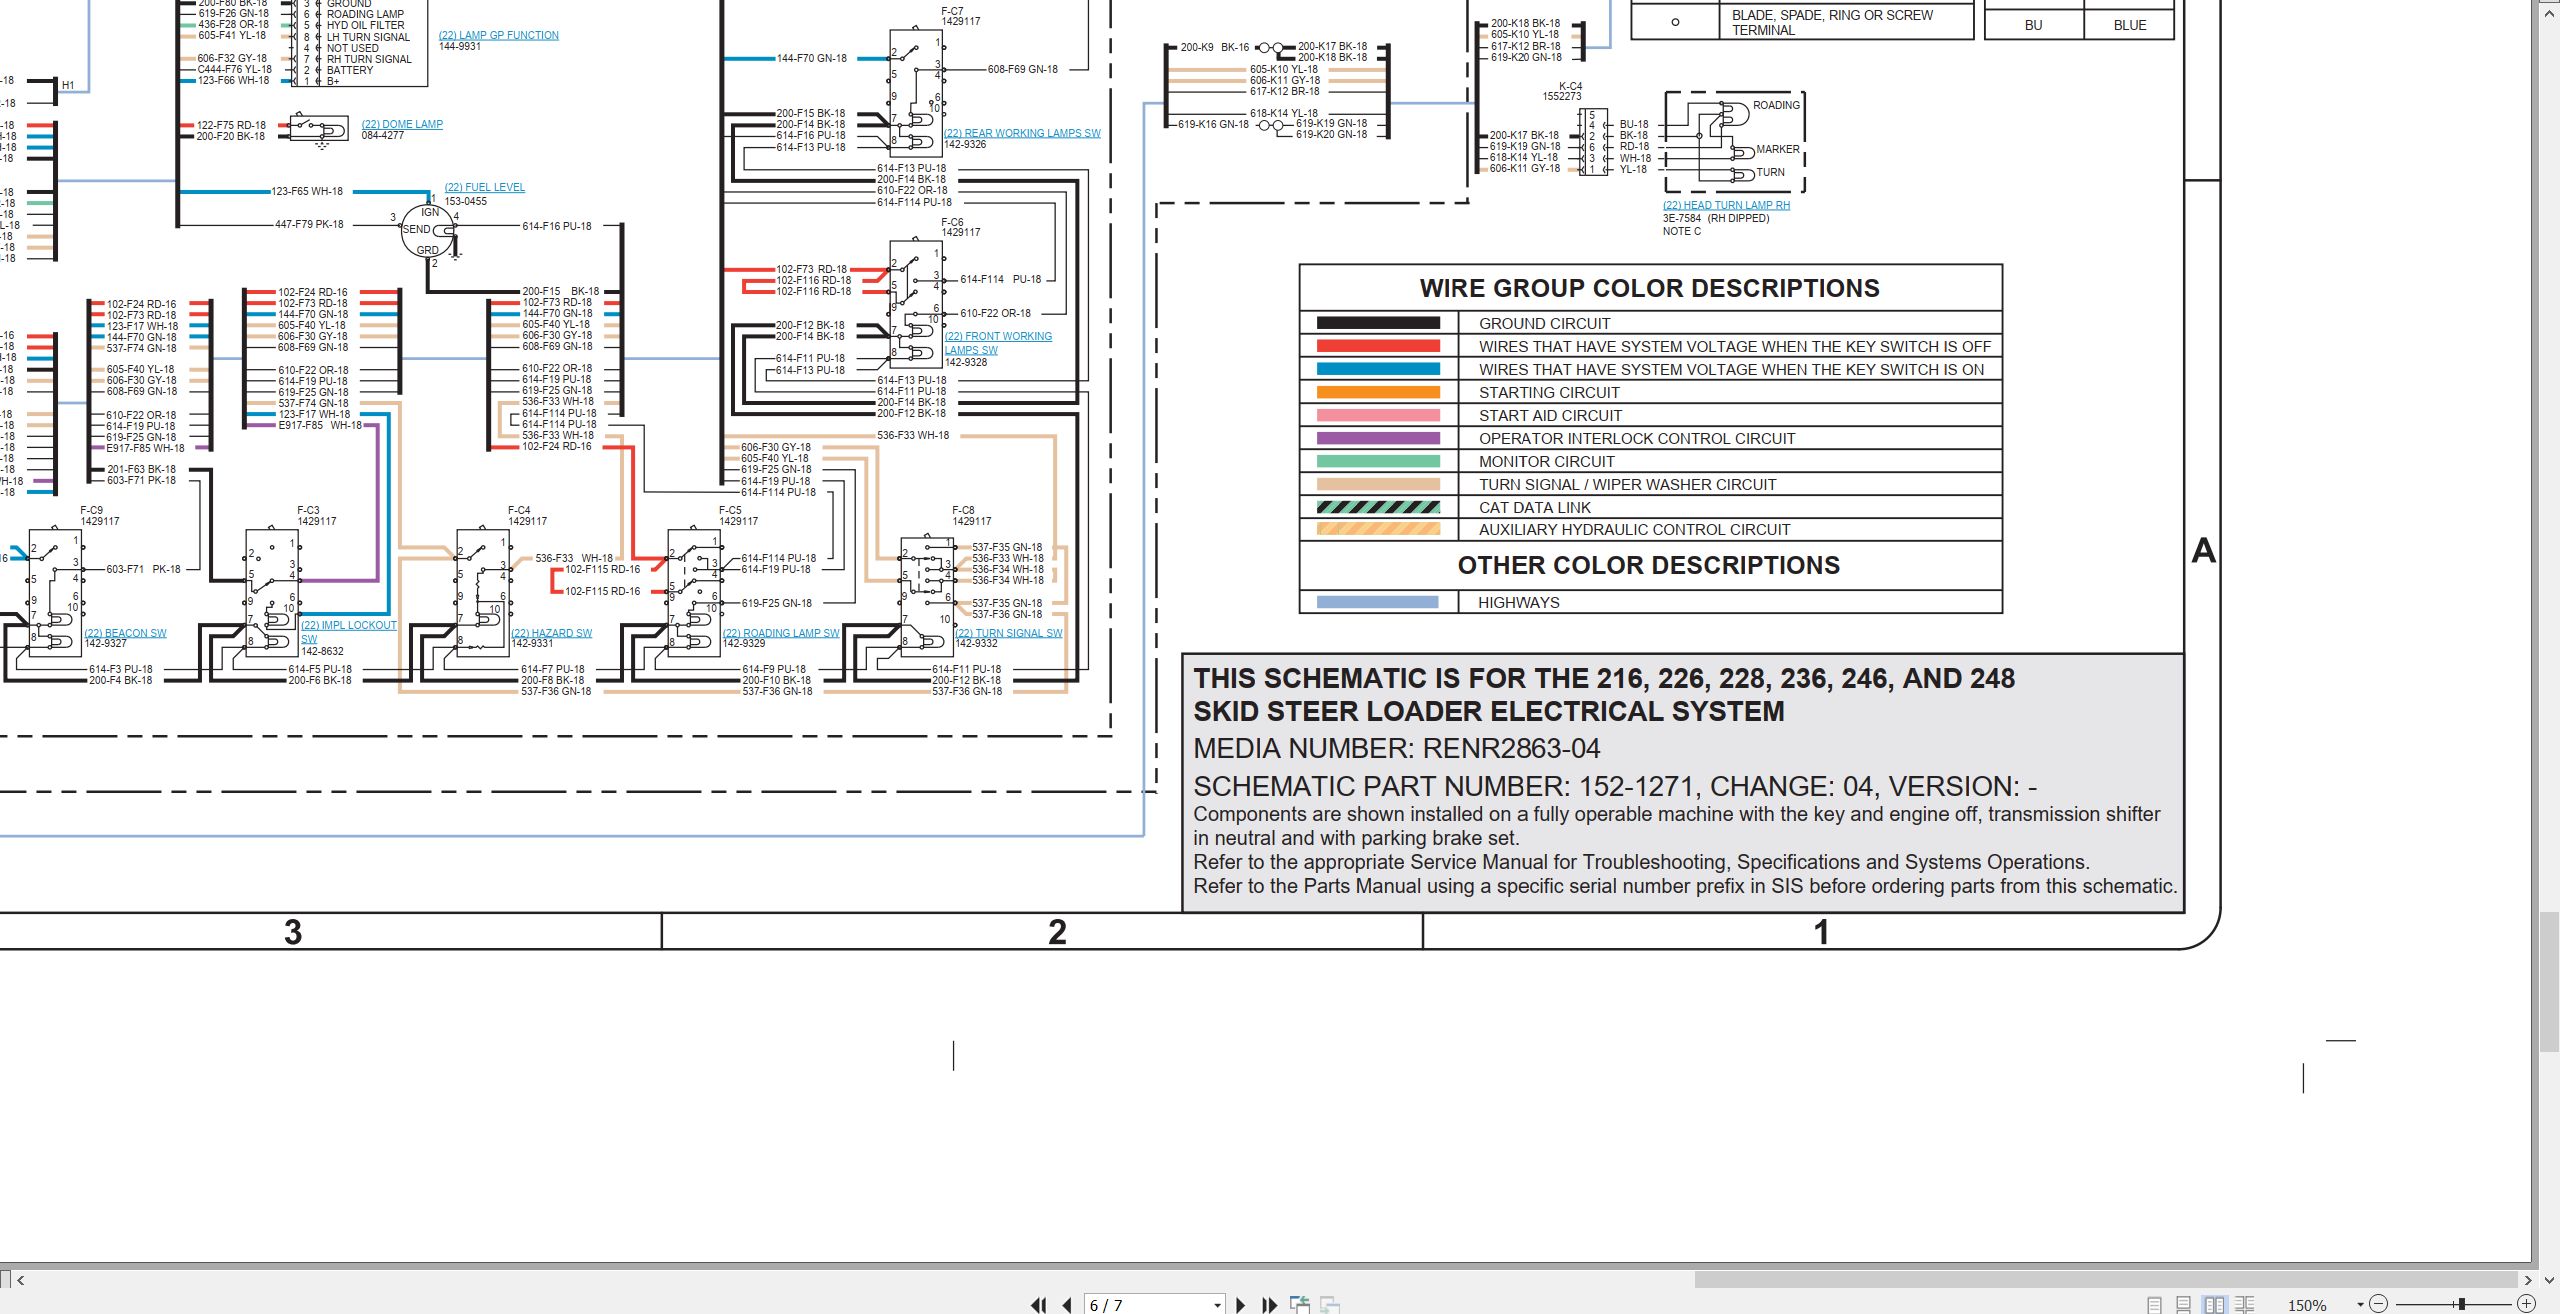Select single page view layout
This screenshot has width=2560, height=1314.
click(2154, 1305)
